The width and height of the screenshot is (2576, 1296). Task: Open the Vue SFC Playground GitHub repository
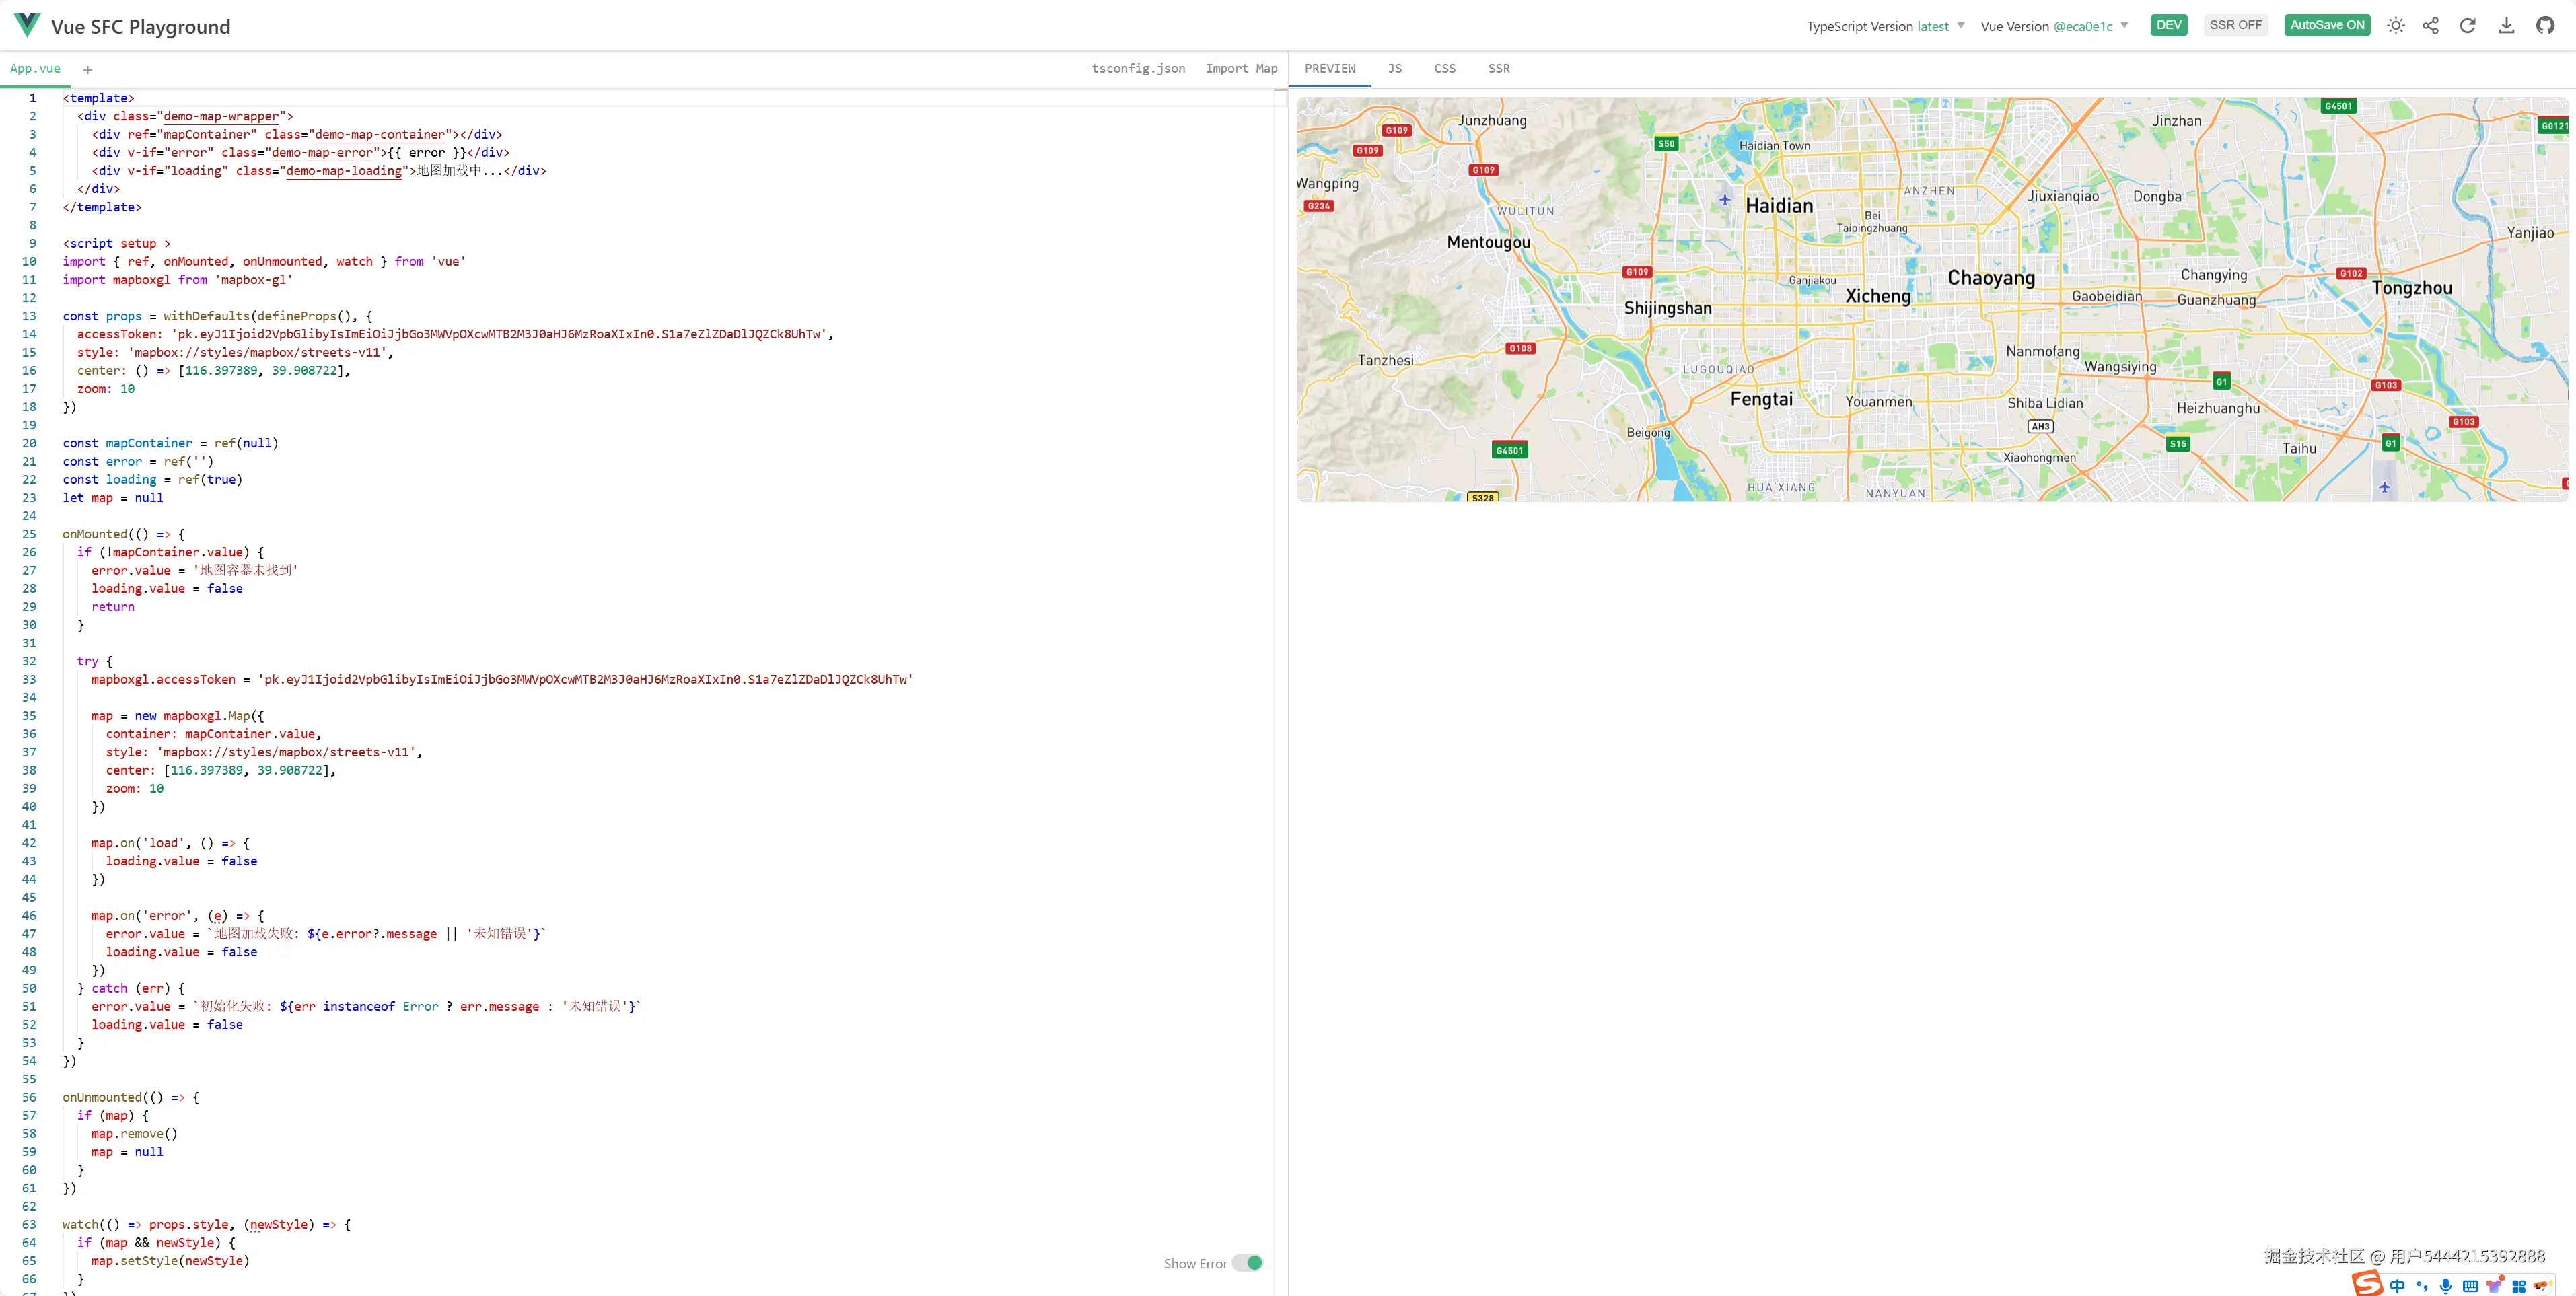tap(2544, 25)
